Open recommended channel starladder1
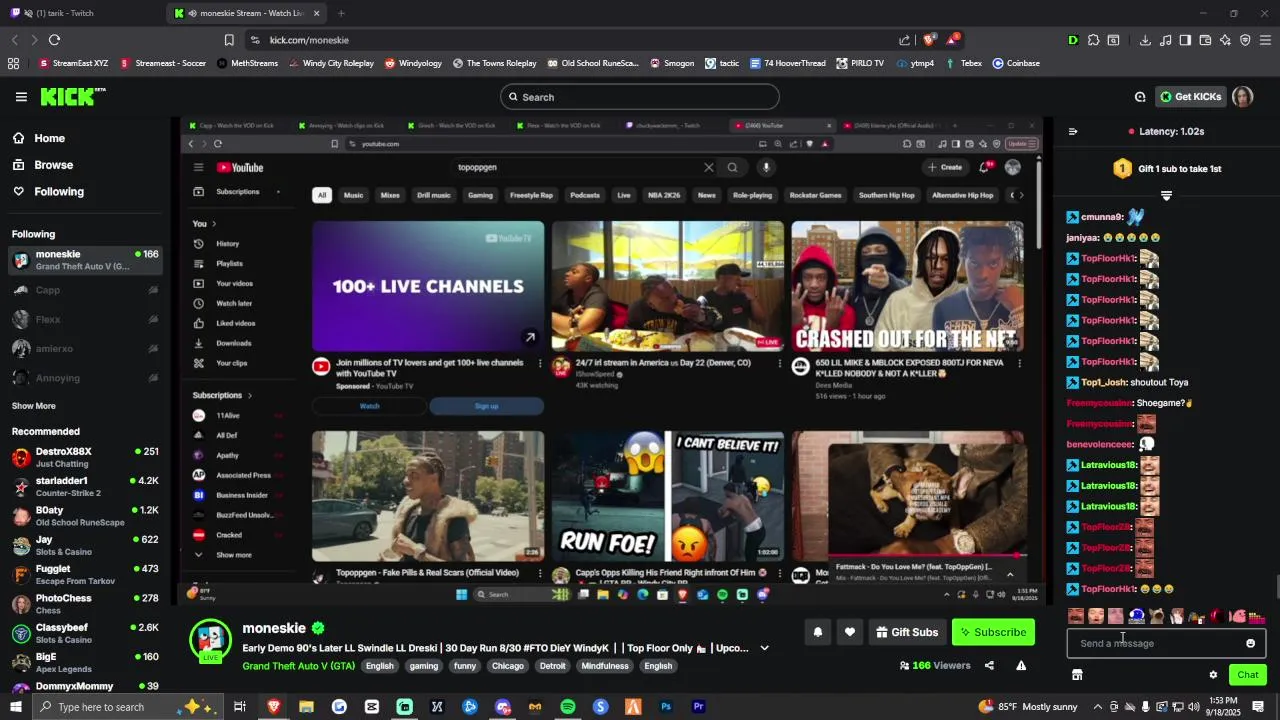Screen dimensions: 1280x720 (x=85, y=486)
